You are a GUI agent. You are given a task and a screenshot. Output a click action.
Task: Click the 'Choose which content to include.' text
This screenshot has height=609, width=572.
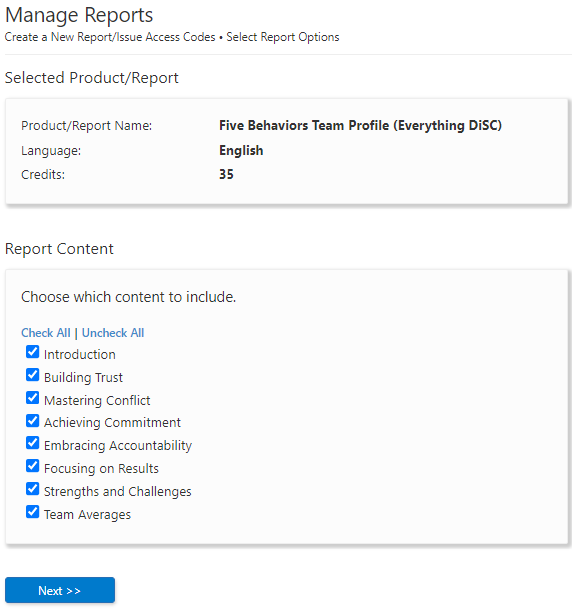tap(129, 297)
